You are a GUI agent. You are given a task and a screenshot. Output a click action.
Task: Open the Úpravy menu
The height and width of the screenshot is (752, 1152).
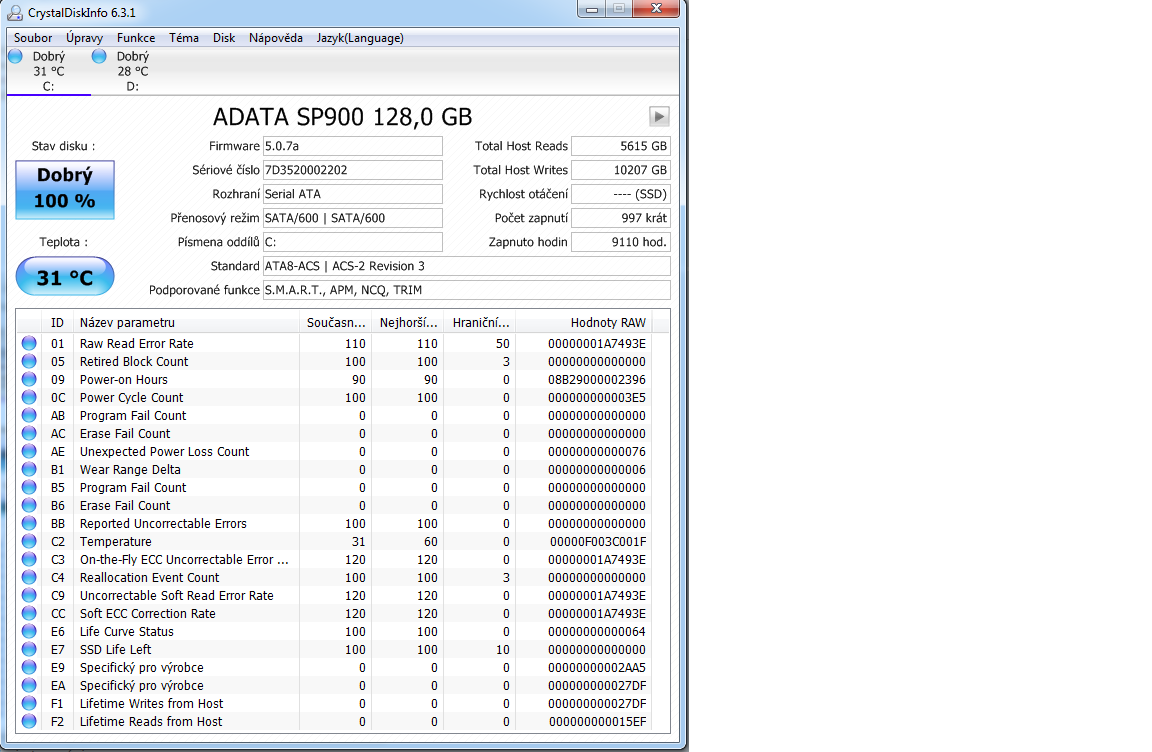point(84,38)
